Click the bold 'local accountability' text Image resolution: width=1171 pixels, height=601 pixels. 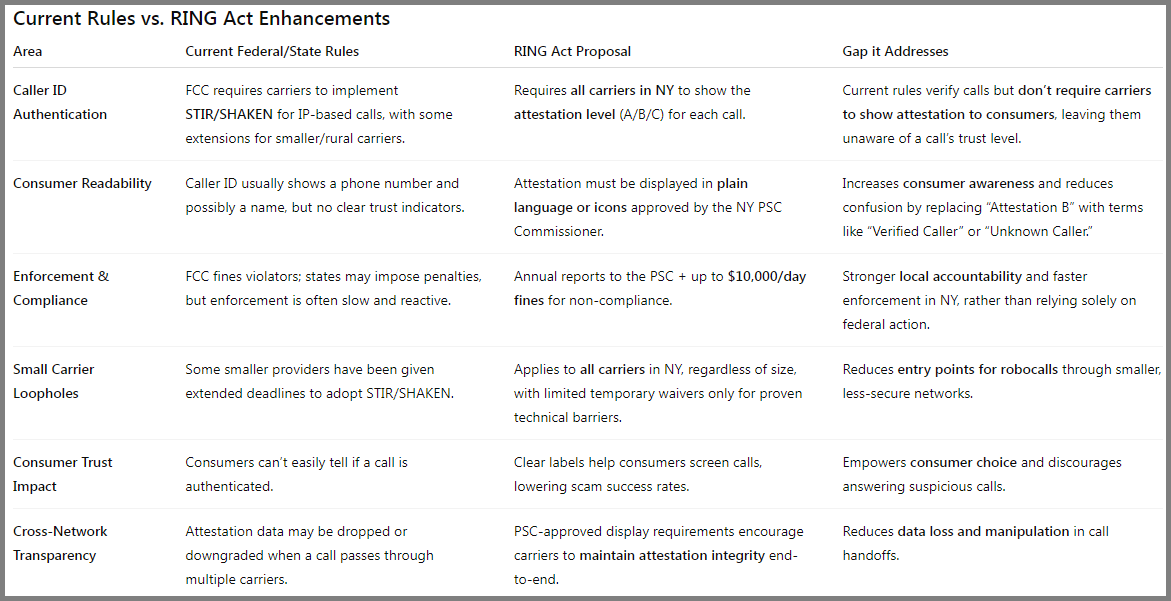(x=960, y=276)
